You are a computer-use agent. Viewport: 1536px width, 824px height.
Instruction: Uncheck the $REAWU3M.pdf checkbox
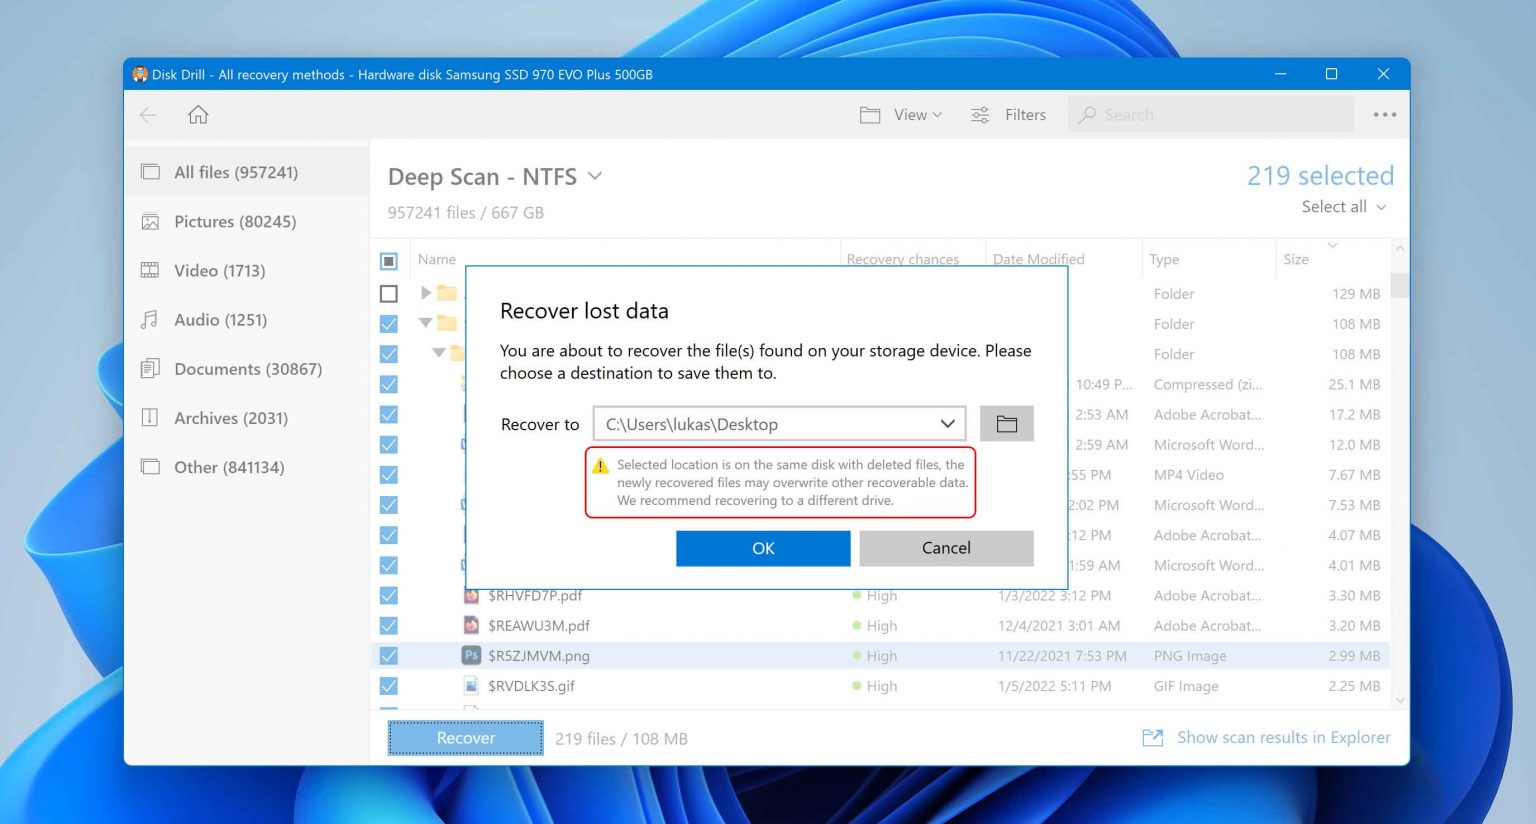[x=389, y=626]
